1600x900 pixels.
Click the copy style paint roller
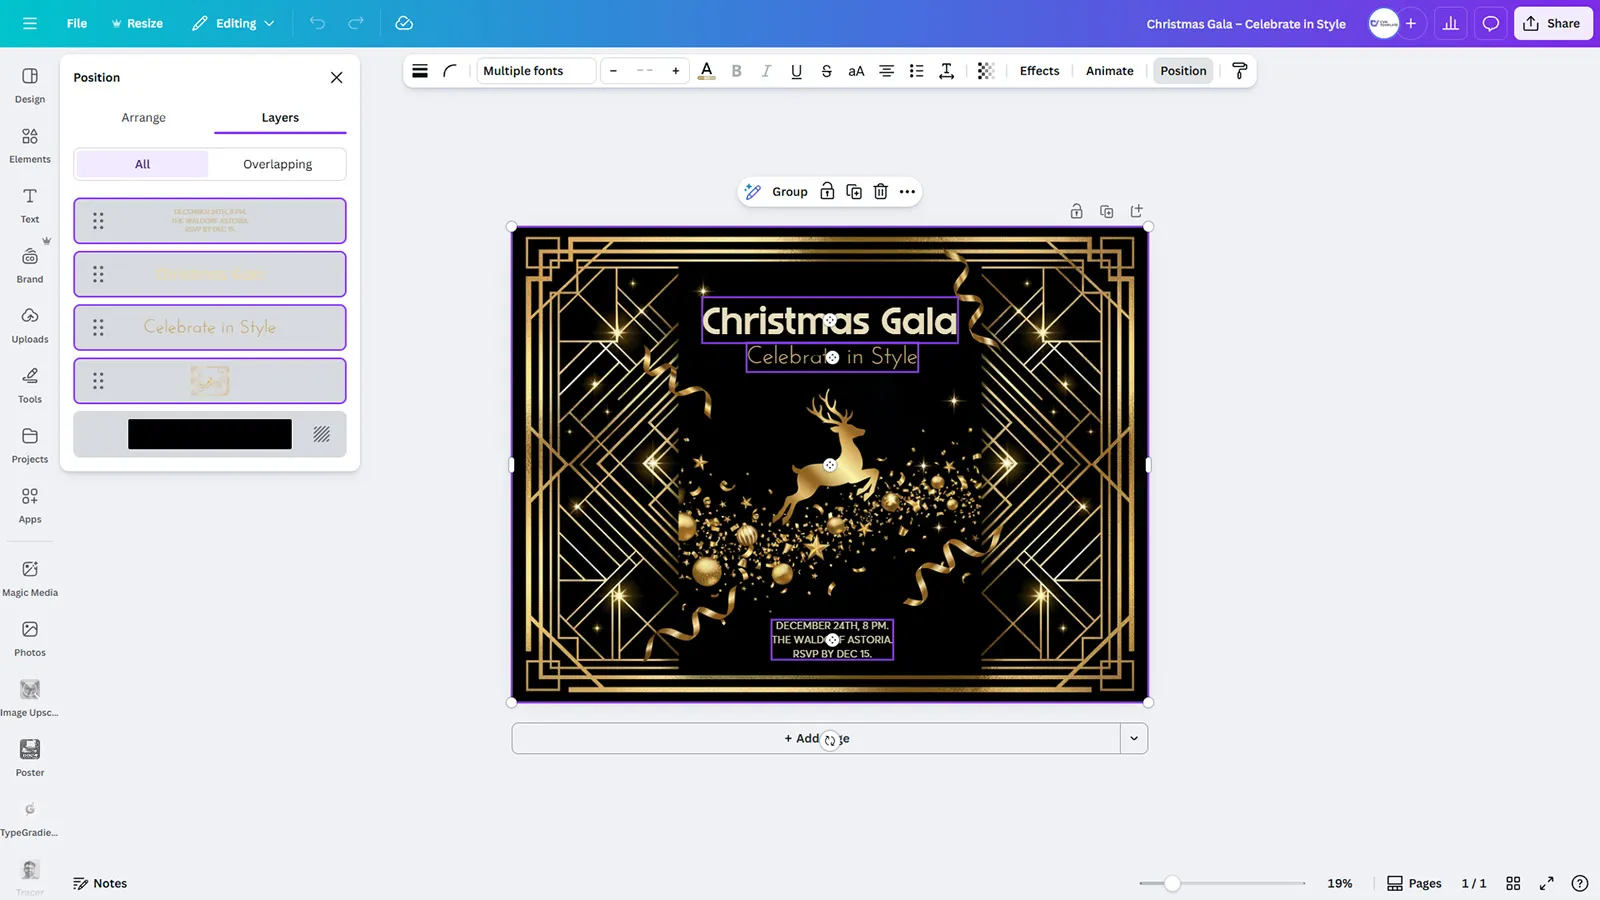1239,71
